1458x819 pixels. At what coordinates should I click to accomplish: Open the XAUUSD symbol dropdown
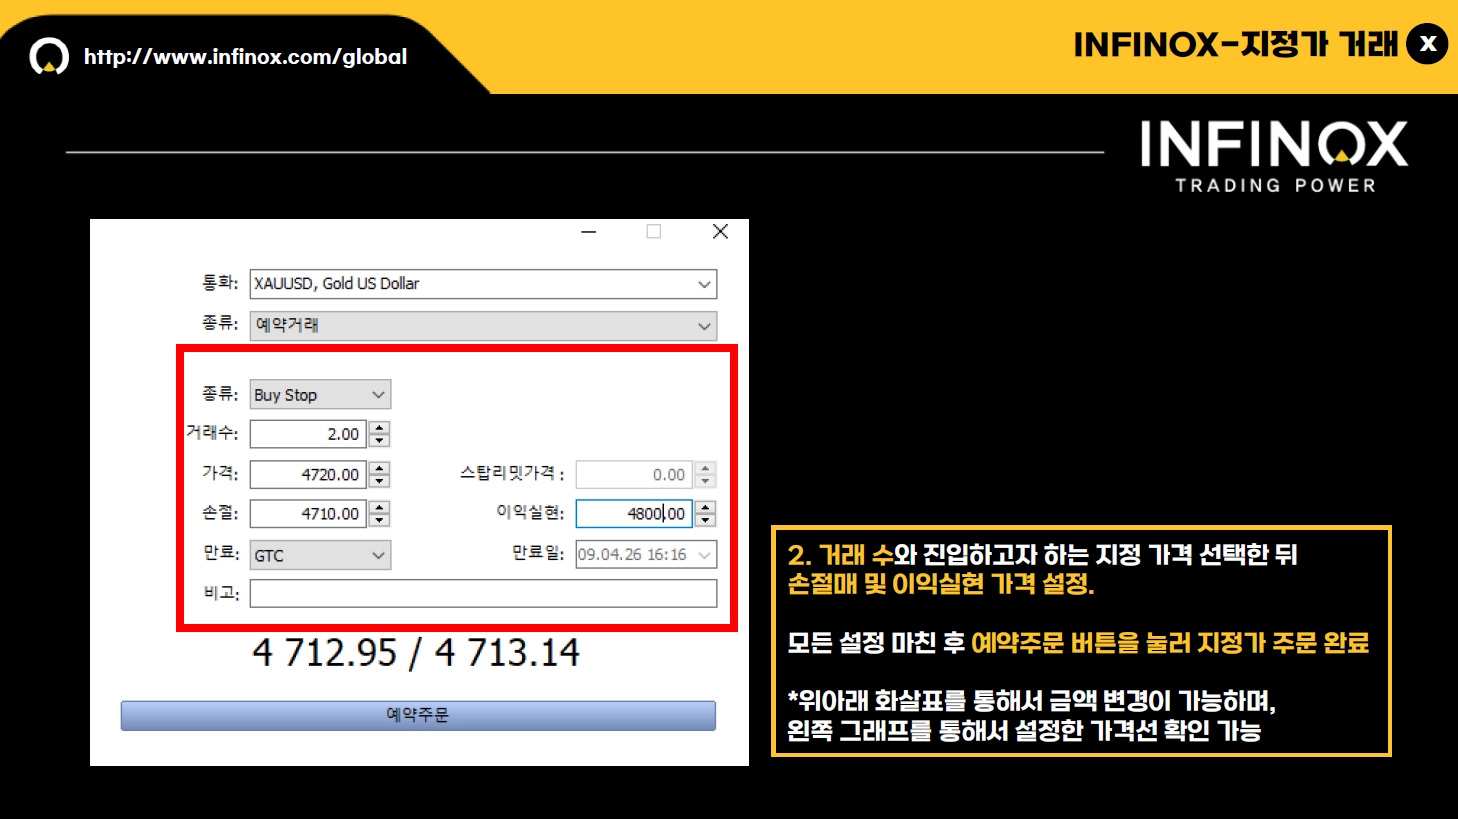point(483,284)
